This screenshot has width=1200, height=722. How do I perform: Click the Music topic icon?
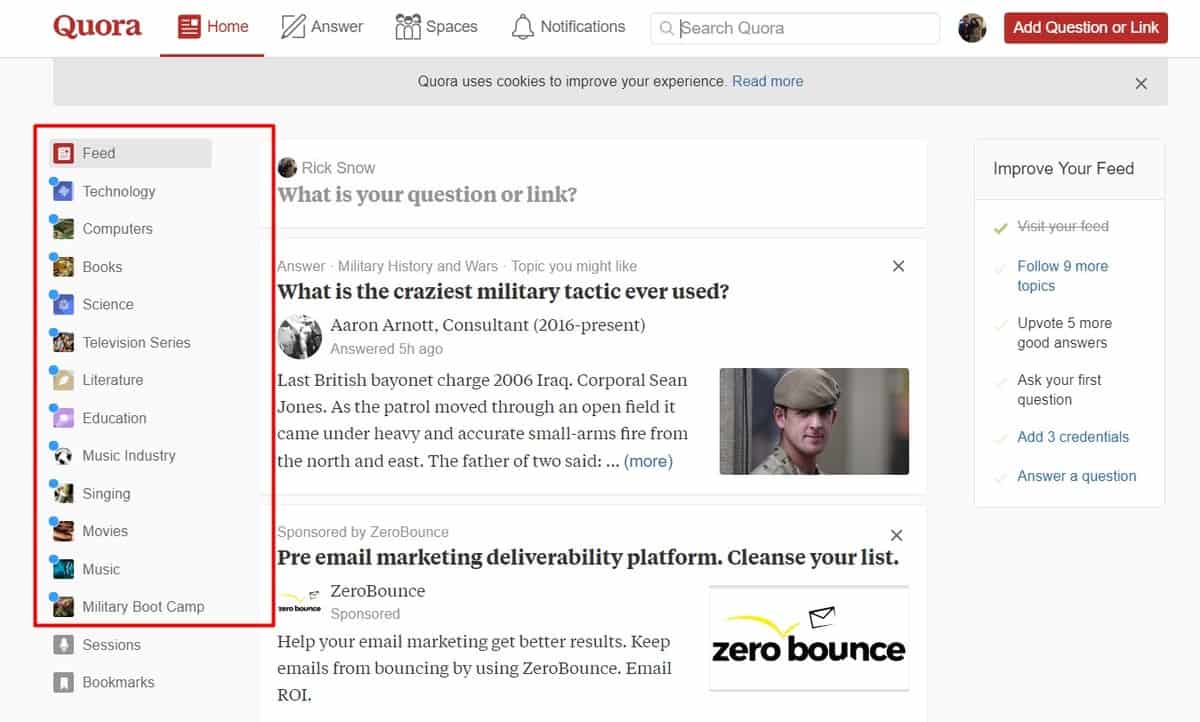pyautogui.click(x=64, y=569)
